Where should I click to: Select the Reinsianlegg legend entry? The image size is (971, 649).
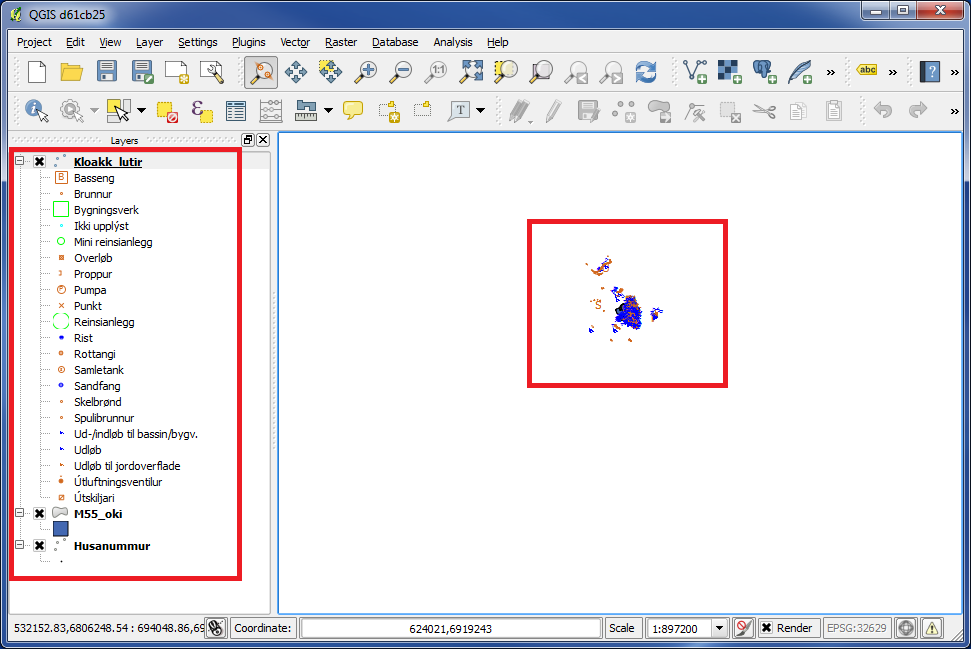pyautogui.click(x=104, y=322)
